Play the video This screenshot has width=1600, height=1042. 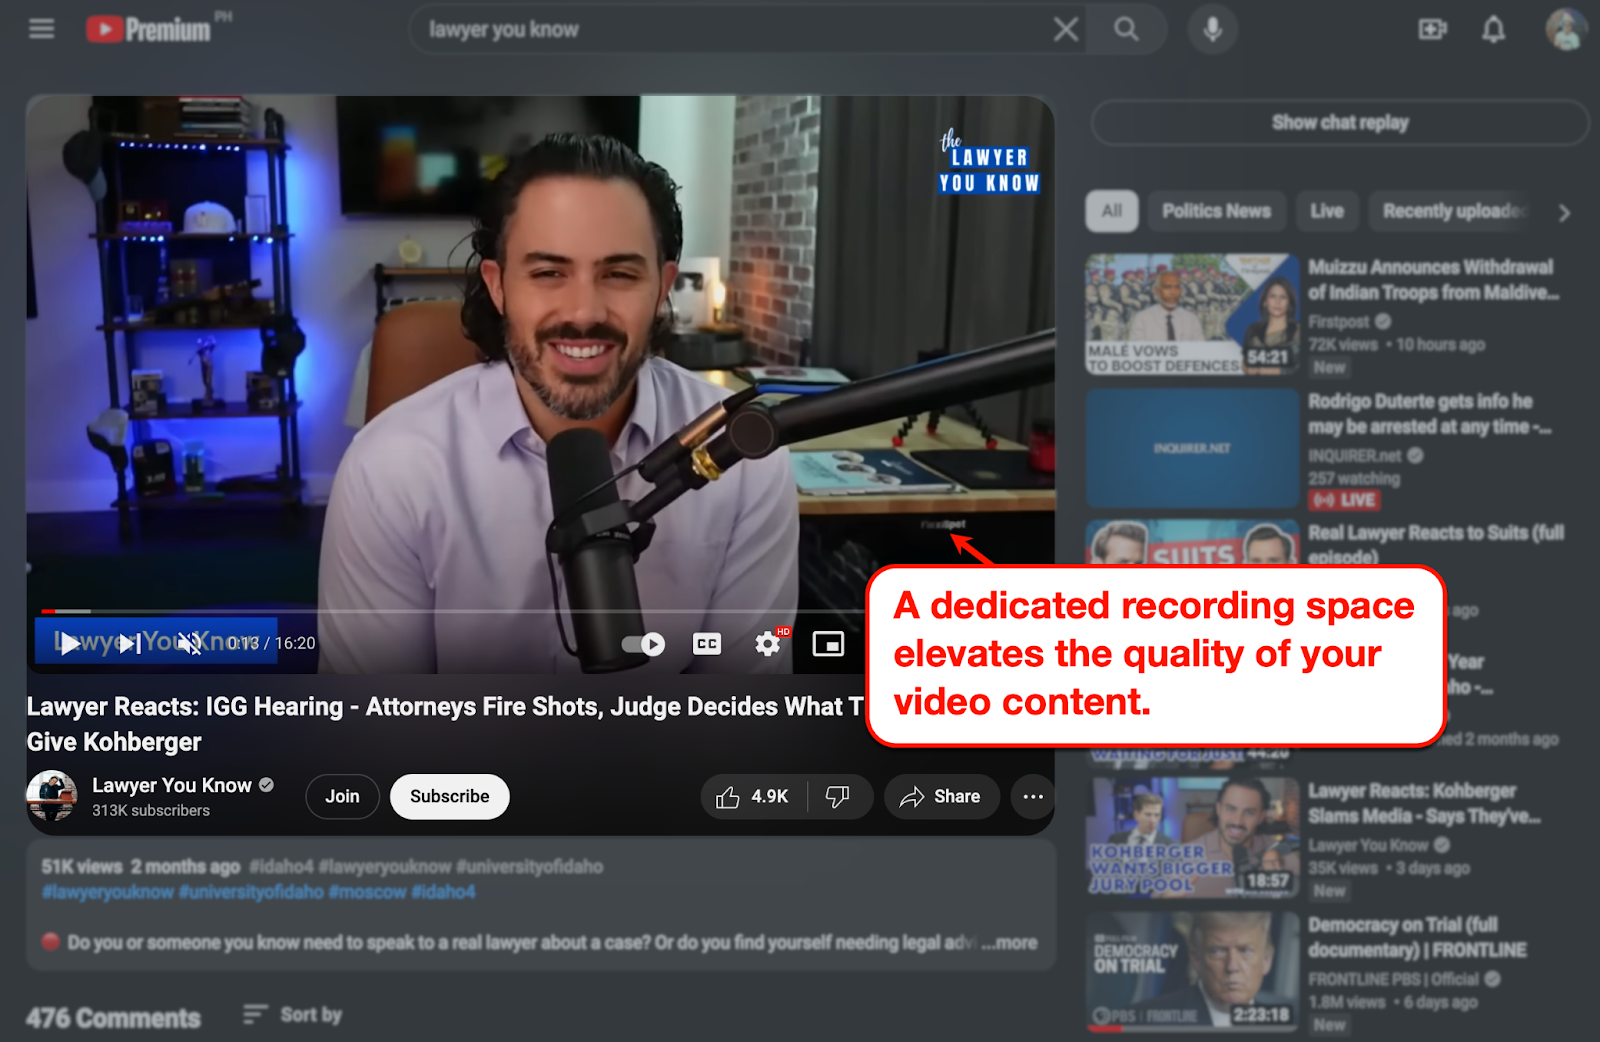(69, 643)
